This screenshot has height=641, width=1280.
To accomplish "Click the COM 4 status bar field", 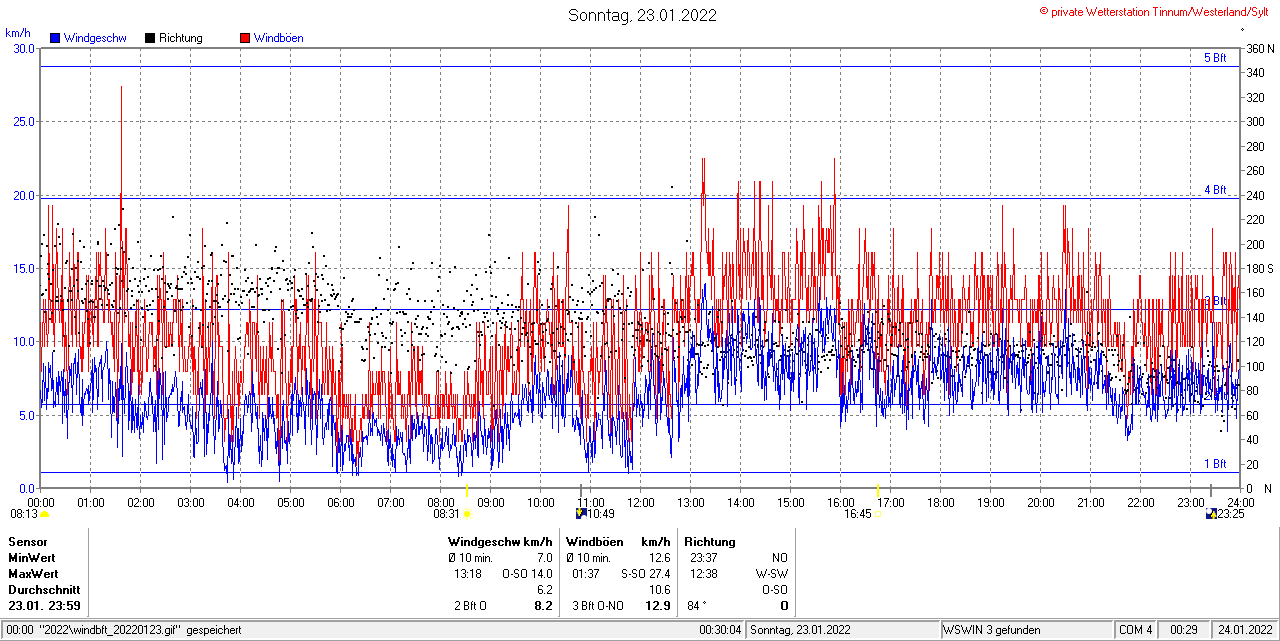I will [x=1135, y=630].
